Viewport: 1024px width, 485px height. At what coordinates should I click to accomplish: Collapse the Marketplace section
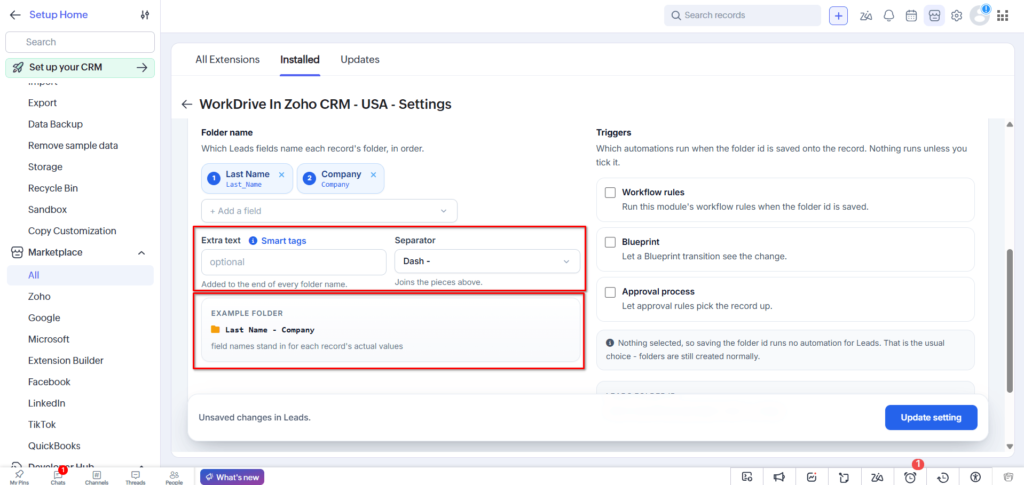142,253
